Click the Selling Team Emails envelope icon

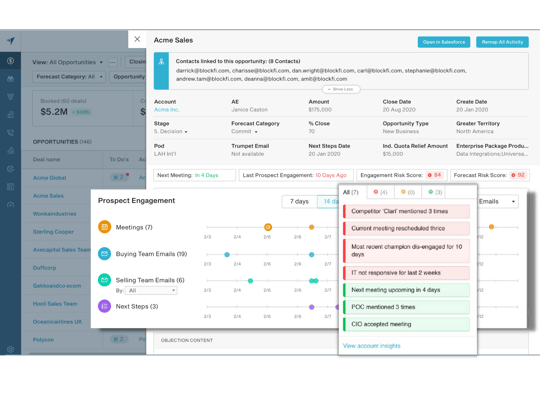(104, 280)
